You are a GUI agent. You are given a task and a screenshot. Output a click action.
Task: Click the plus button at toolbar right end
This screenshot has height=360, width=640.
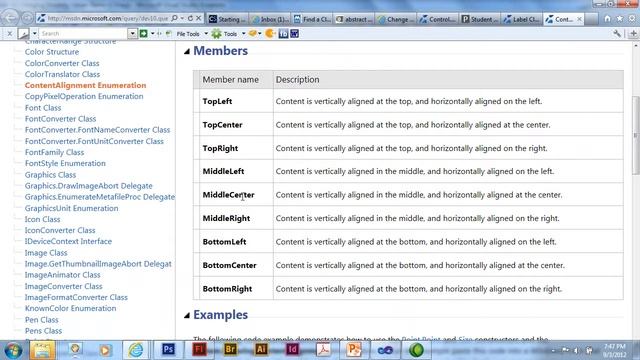[x=633, y=34]
